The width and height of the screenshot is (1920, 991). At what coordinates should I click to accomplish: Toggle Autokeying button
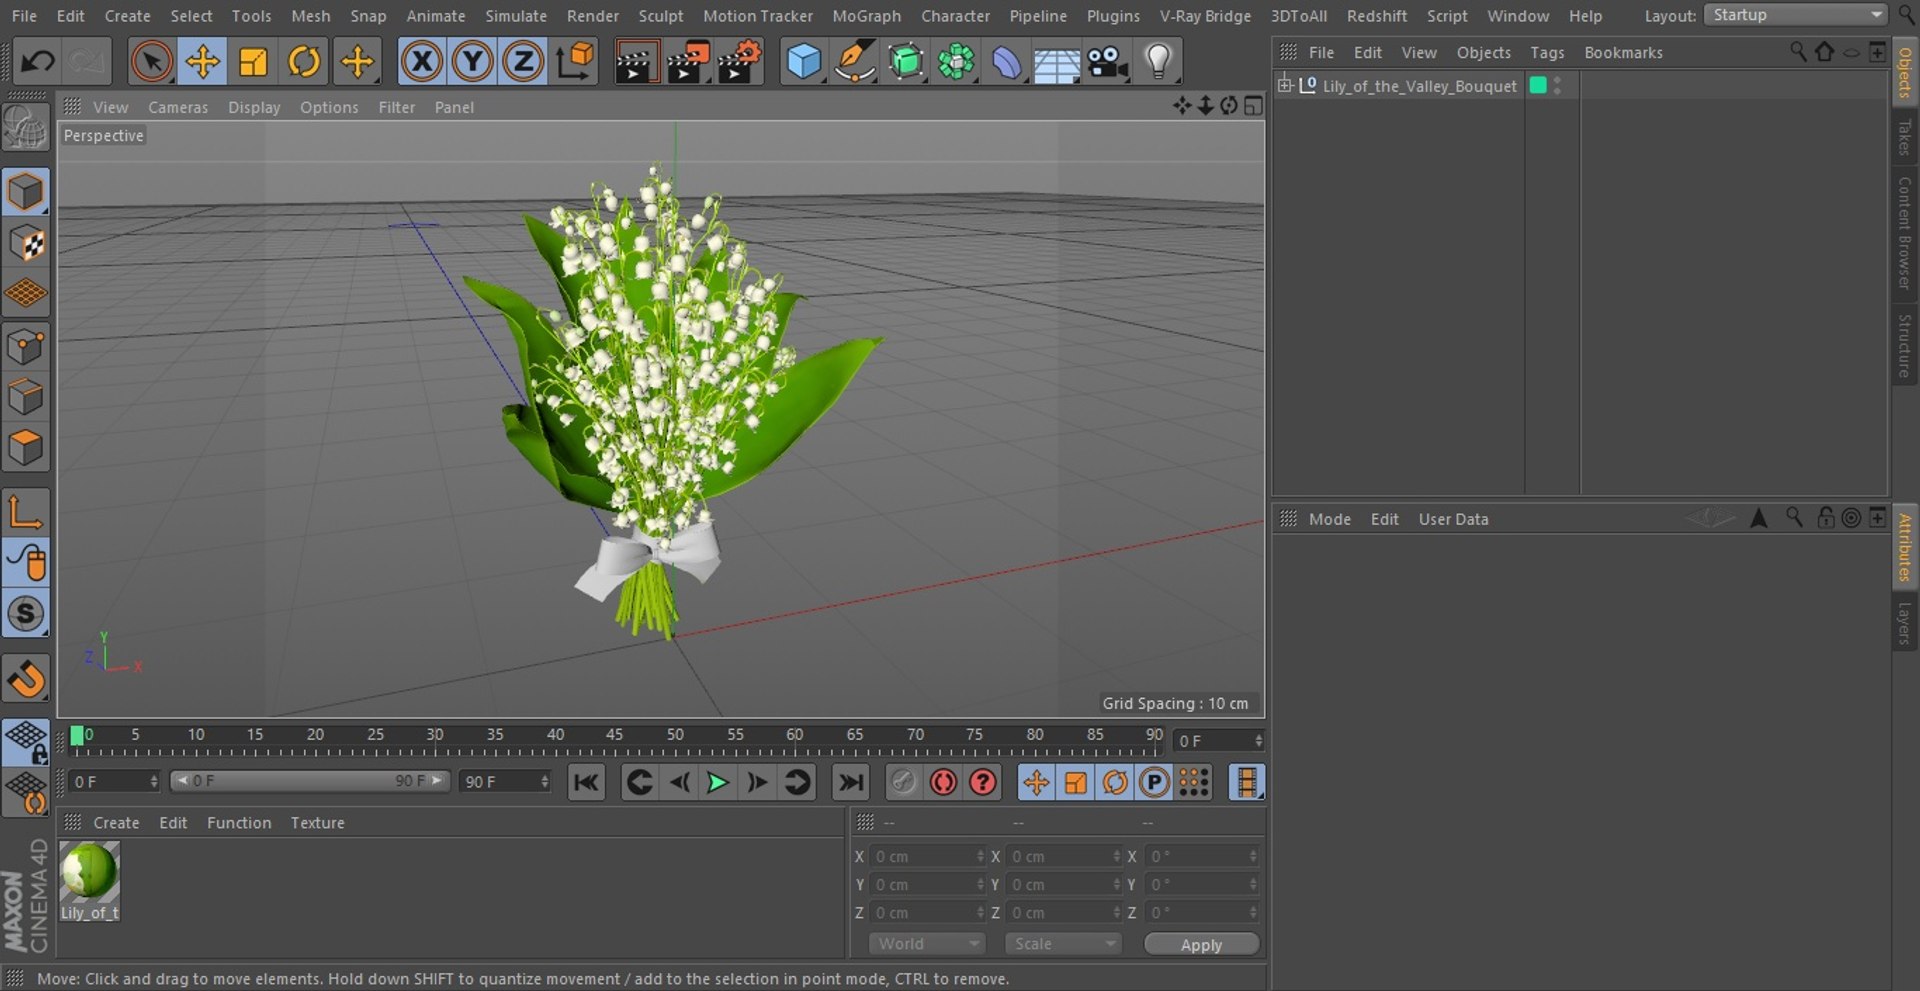point(943,782)
